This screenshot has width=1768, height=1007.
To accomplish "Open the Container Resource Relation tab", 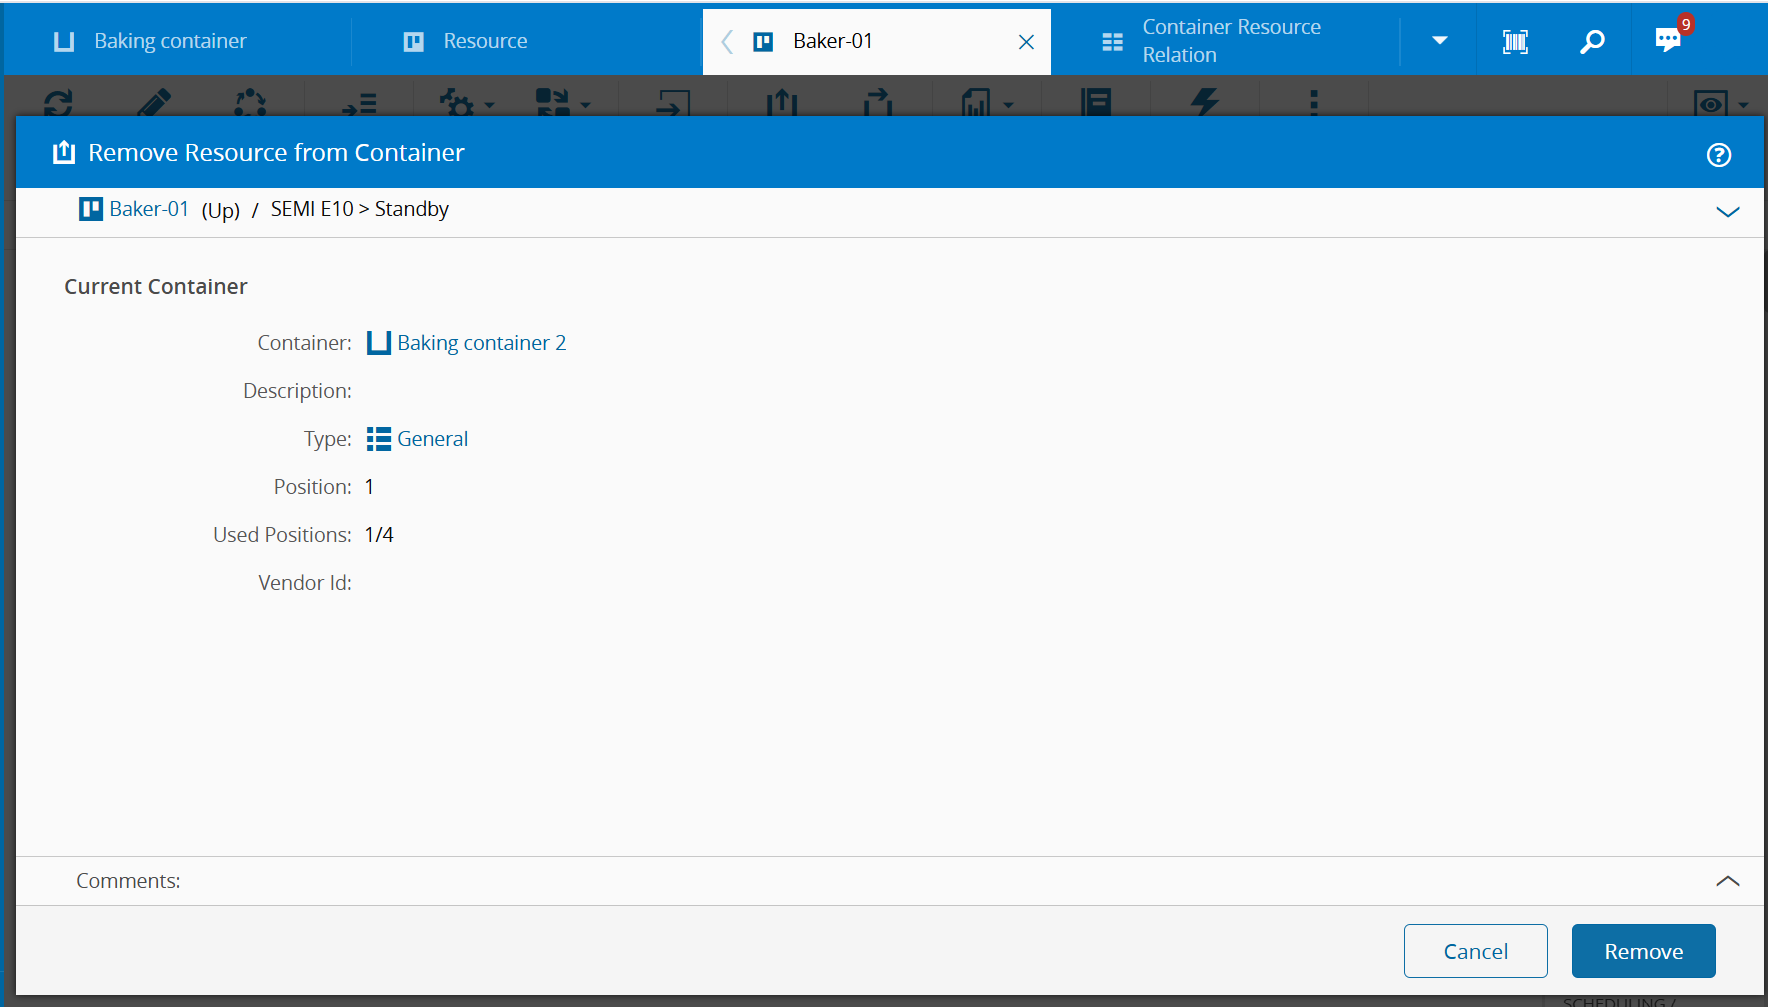I will click(x=1226, y=41).
